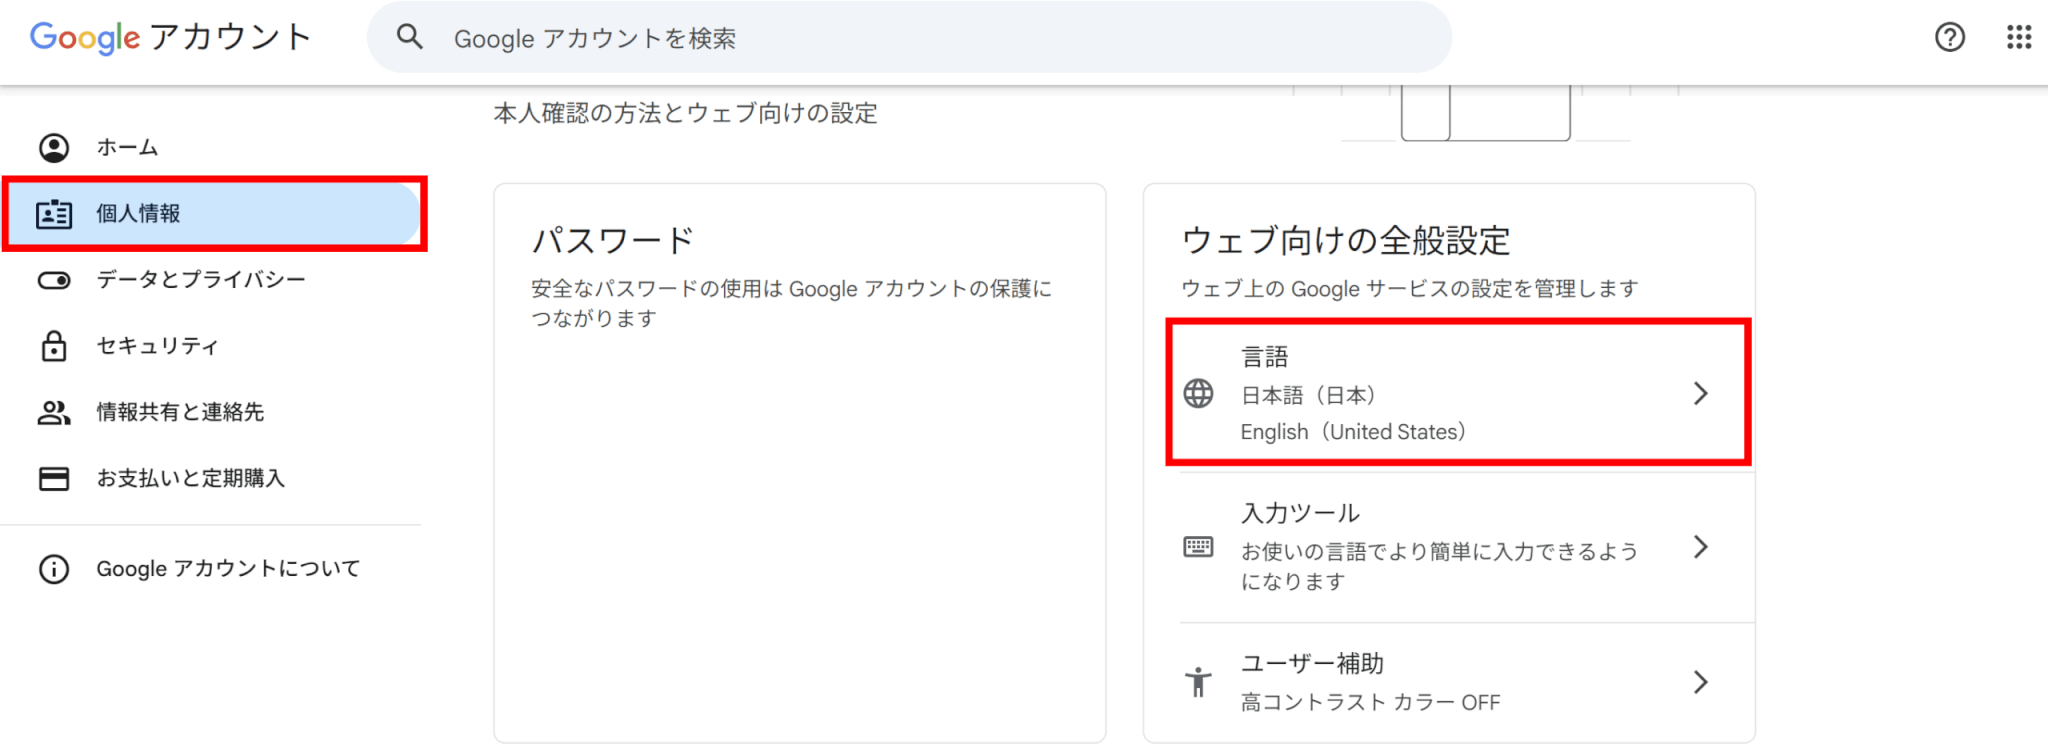
Task: Click the search magnifier icon
Action: (410, 38)
